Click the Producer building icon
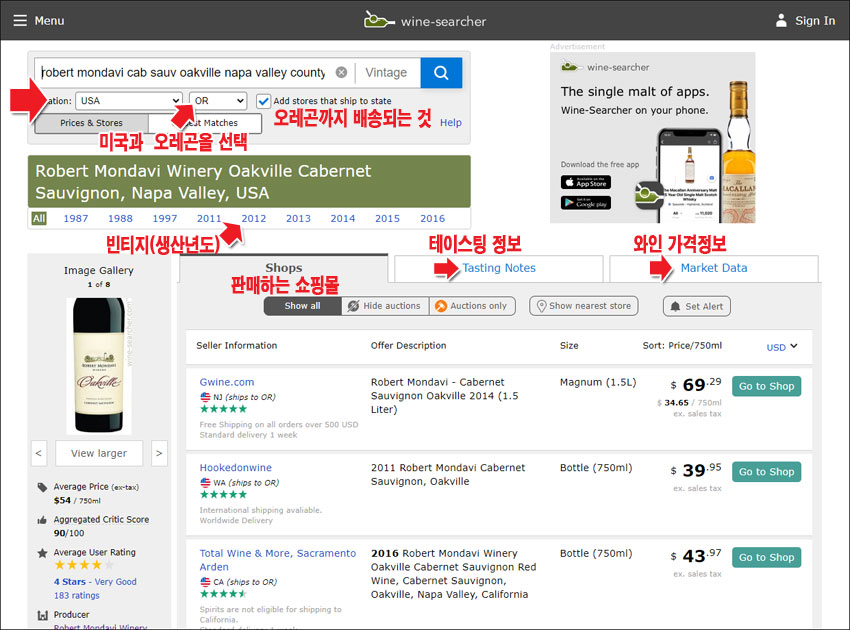Image resolution: width=850 pixels, height=630 pixels. 42,615
